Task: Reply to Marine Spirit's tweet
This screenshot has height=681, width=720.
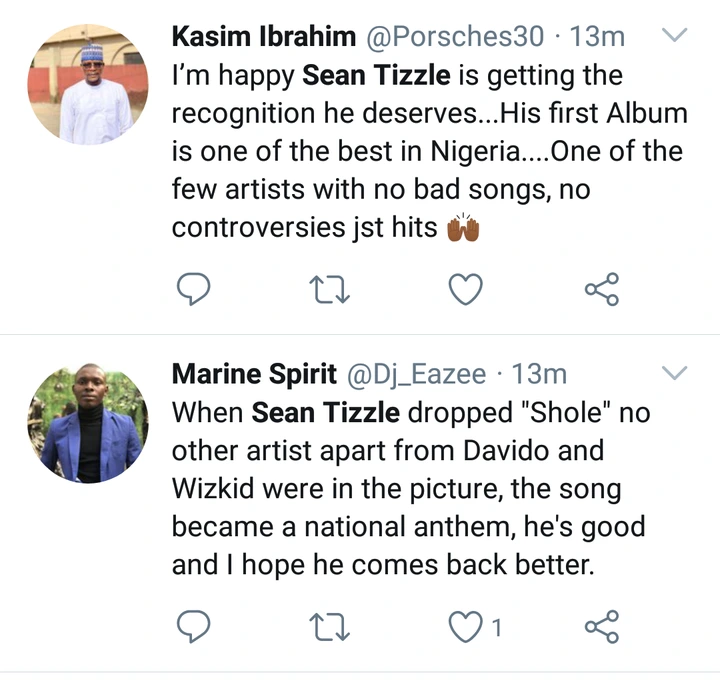Action: click(192, 627)
